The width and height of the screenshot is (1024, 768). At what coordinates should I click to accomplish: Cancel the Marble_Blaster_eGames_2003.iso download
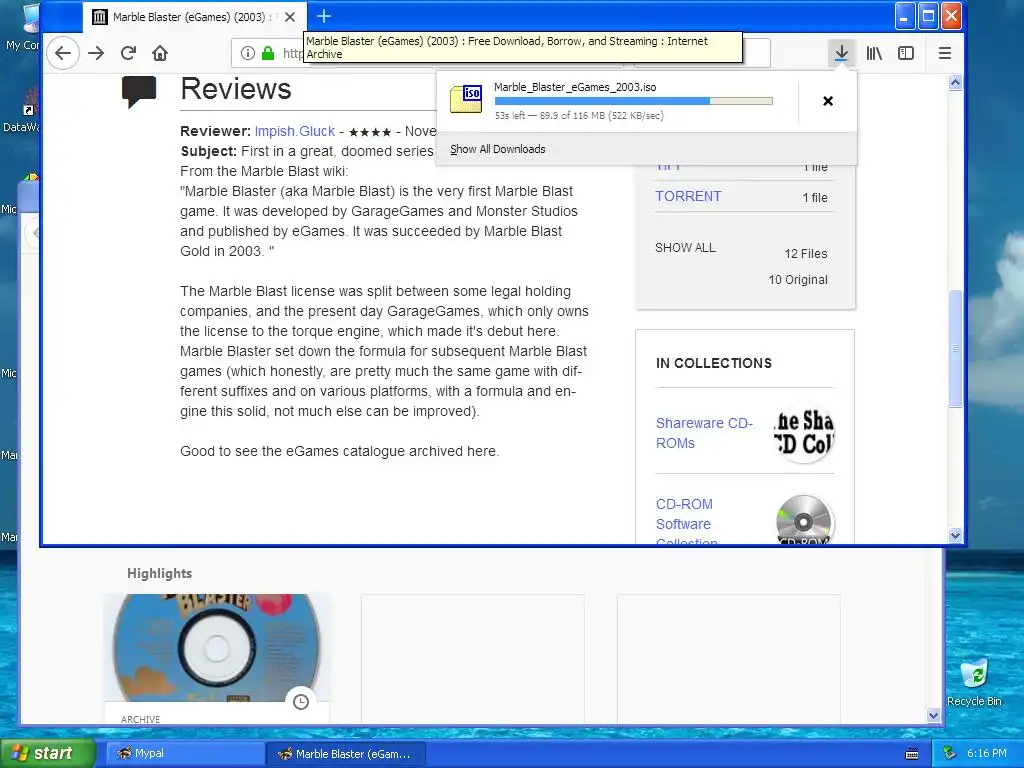point(828,101)
